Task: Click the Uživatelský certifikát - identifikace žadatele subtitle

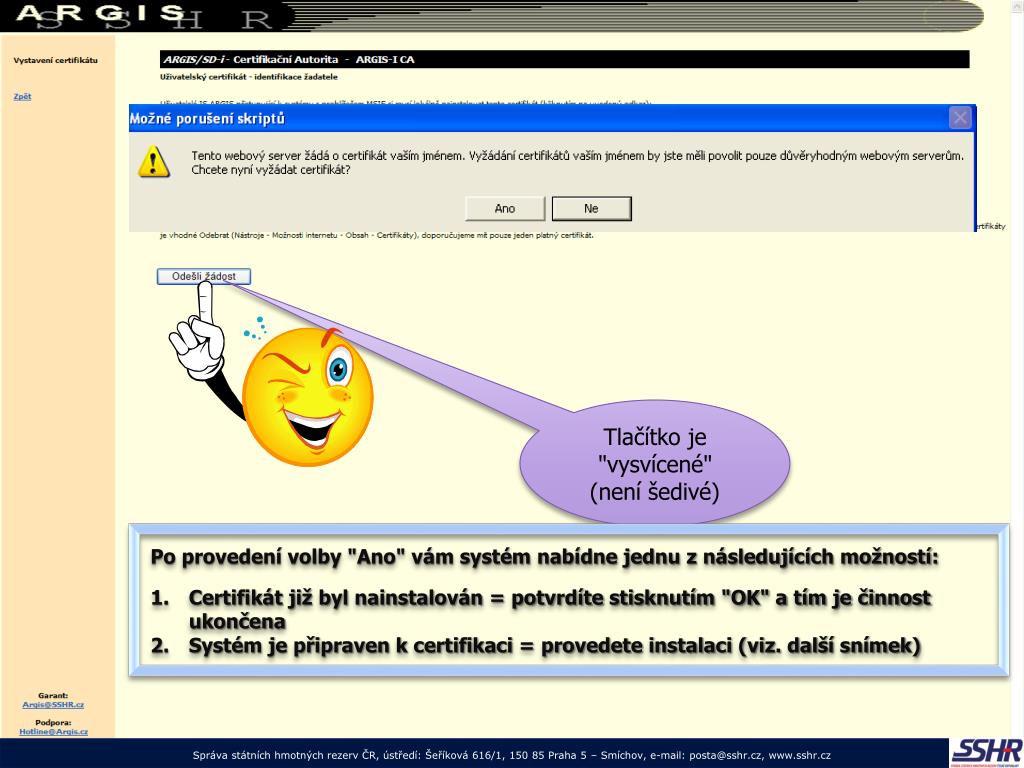Action: pos(249,77)
